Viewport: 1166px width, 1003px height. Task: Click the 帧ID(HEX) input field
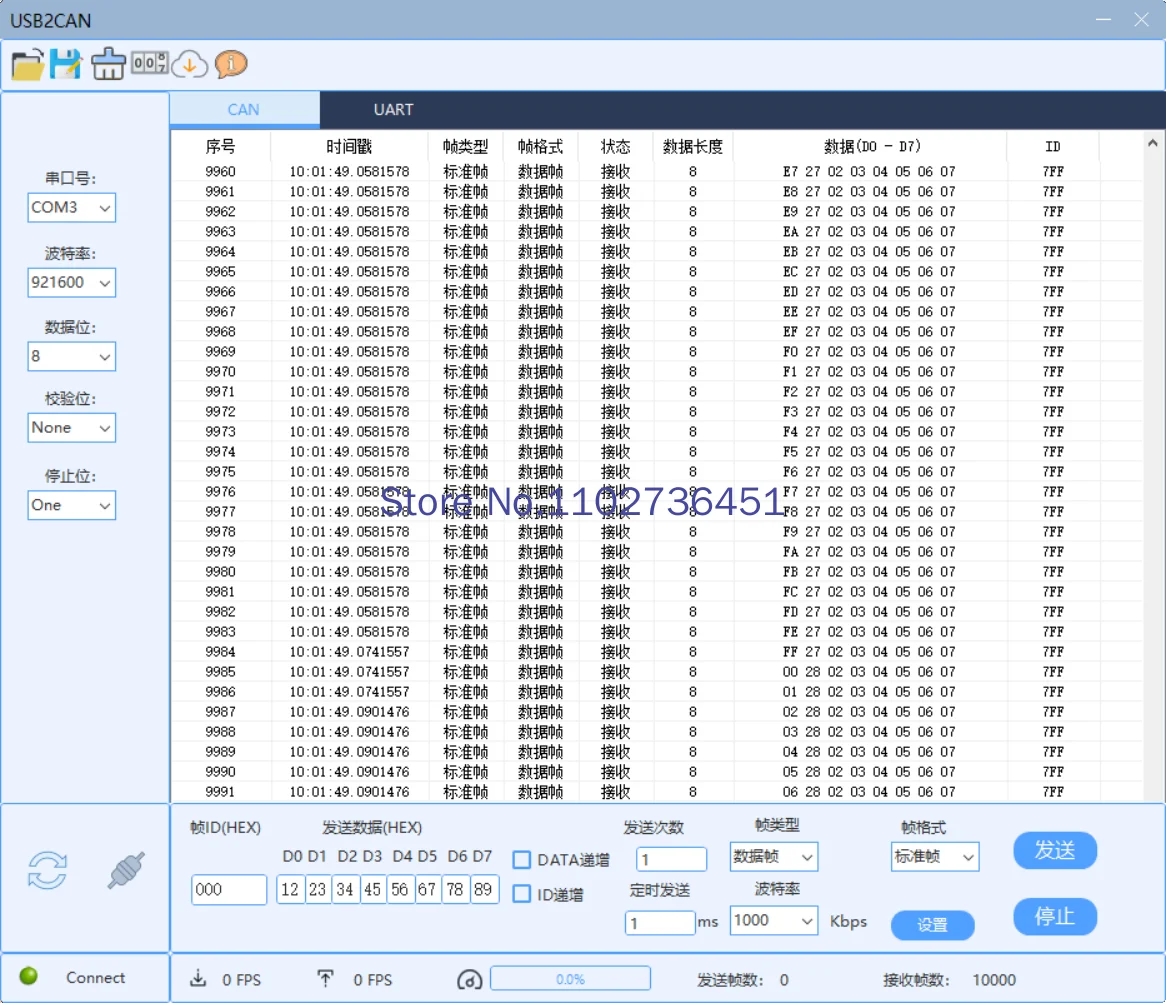pos(229,889)
